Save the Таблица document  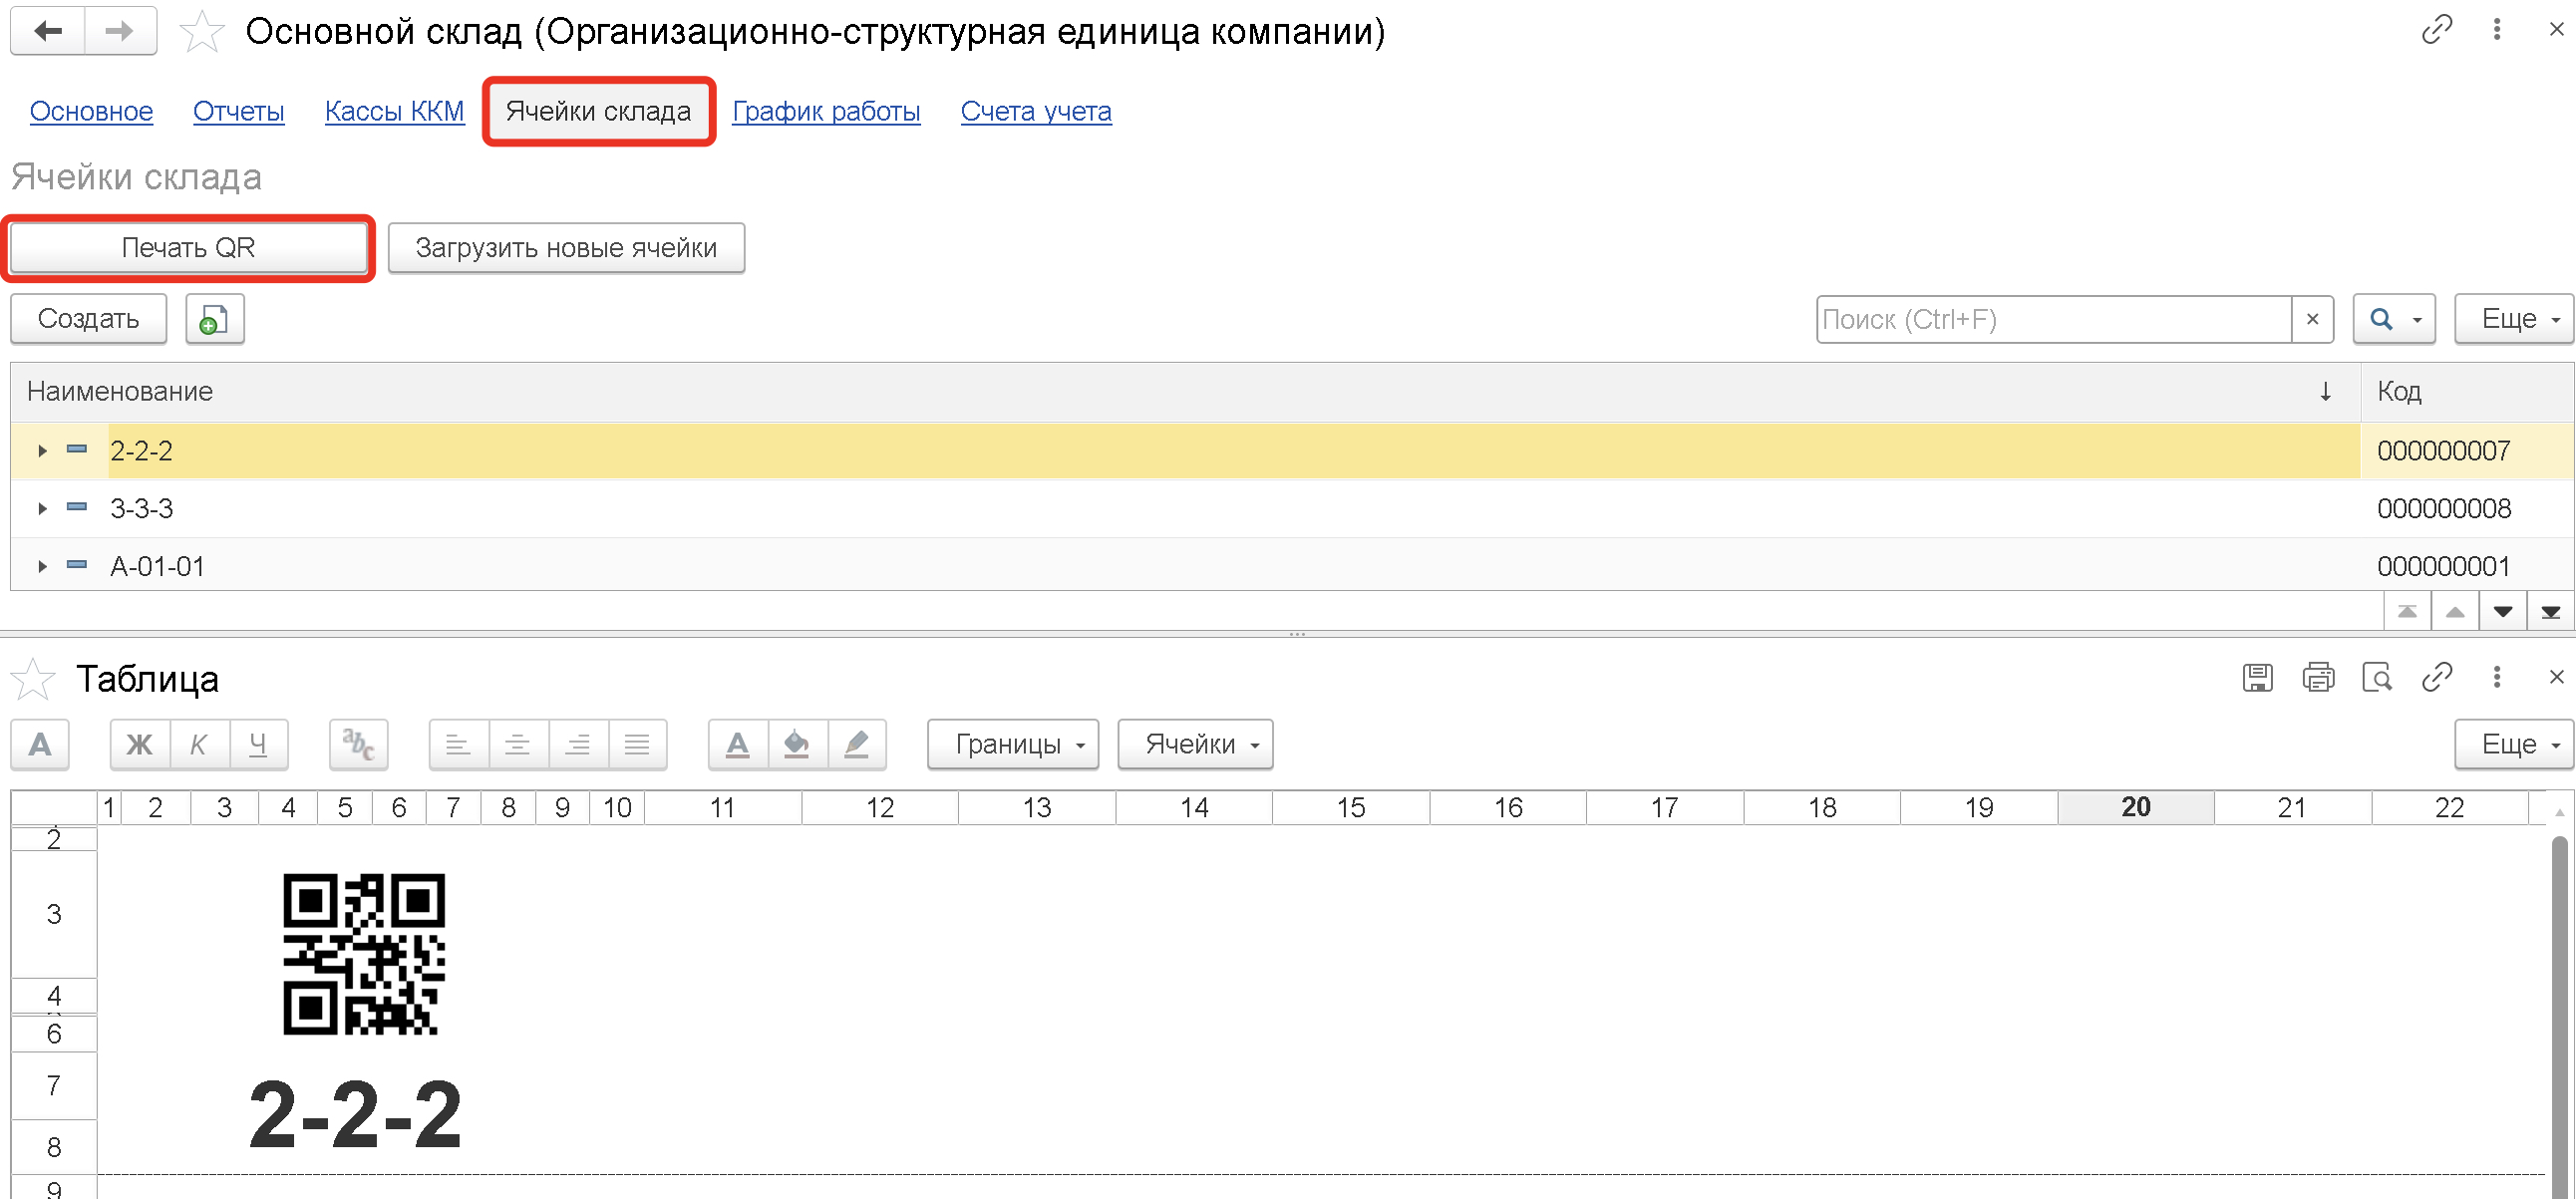pos(2257,677)
